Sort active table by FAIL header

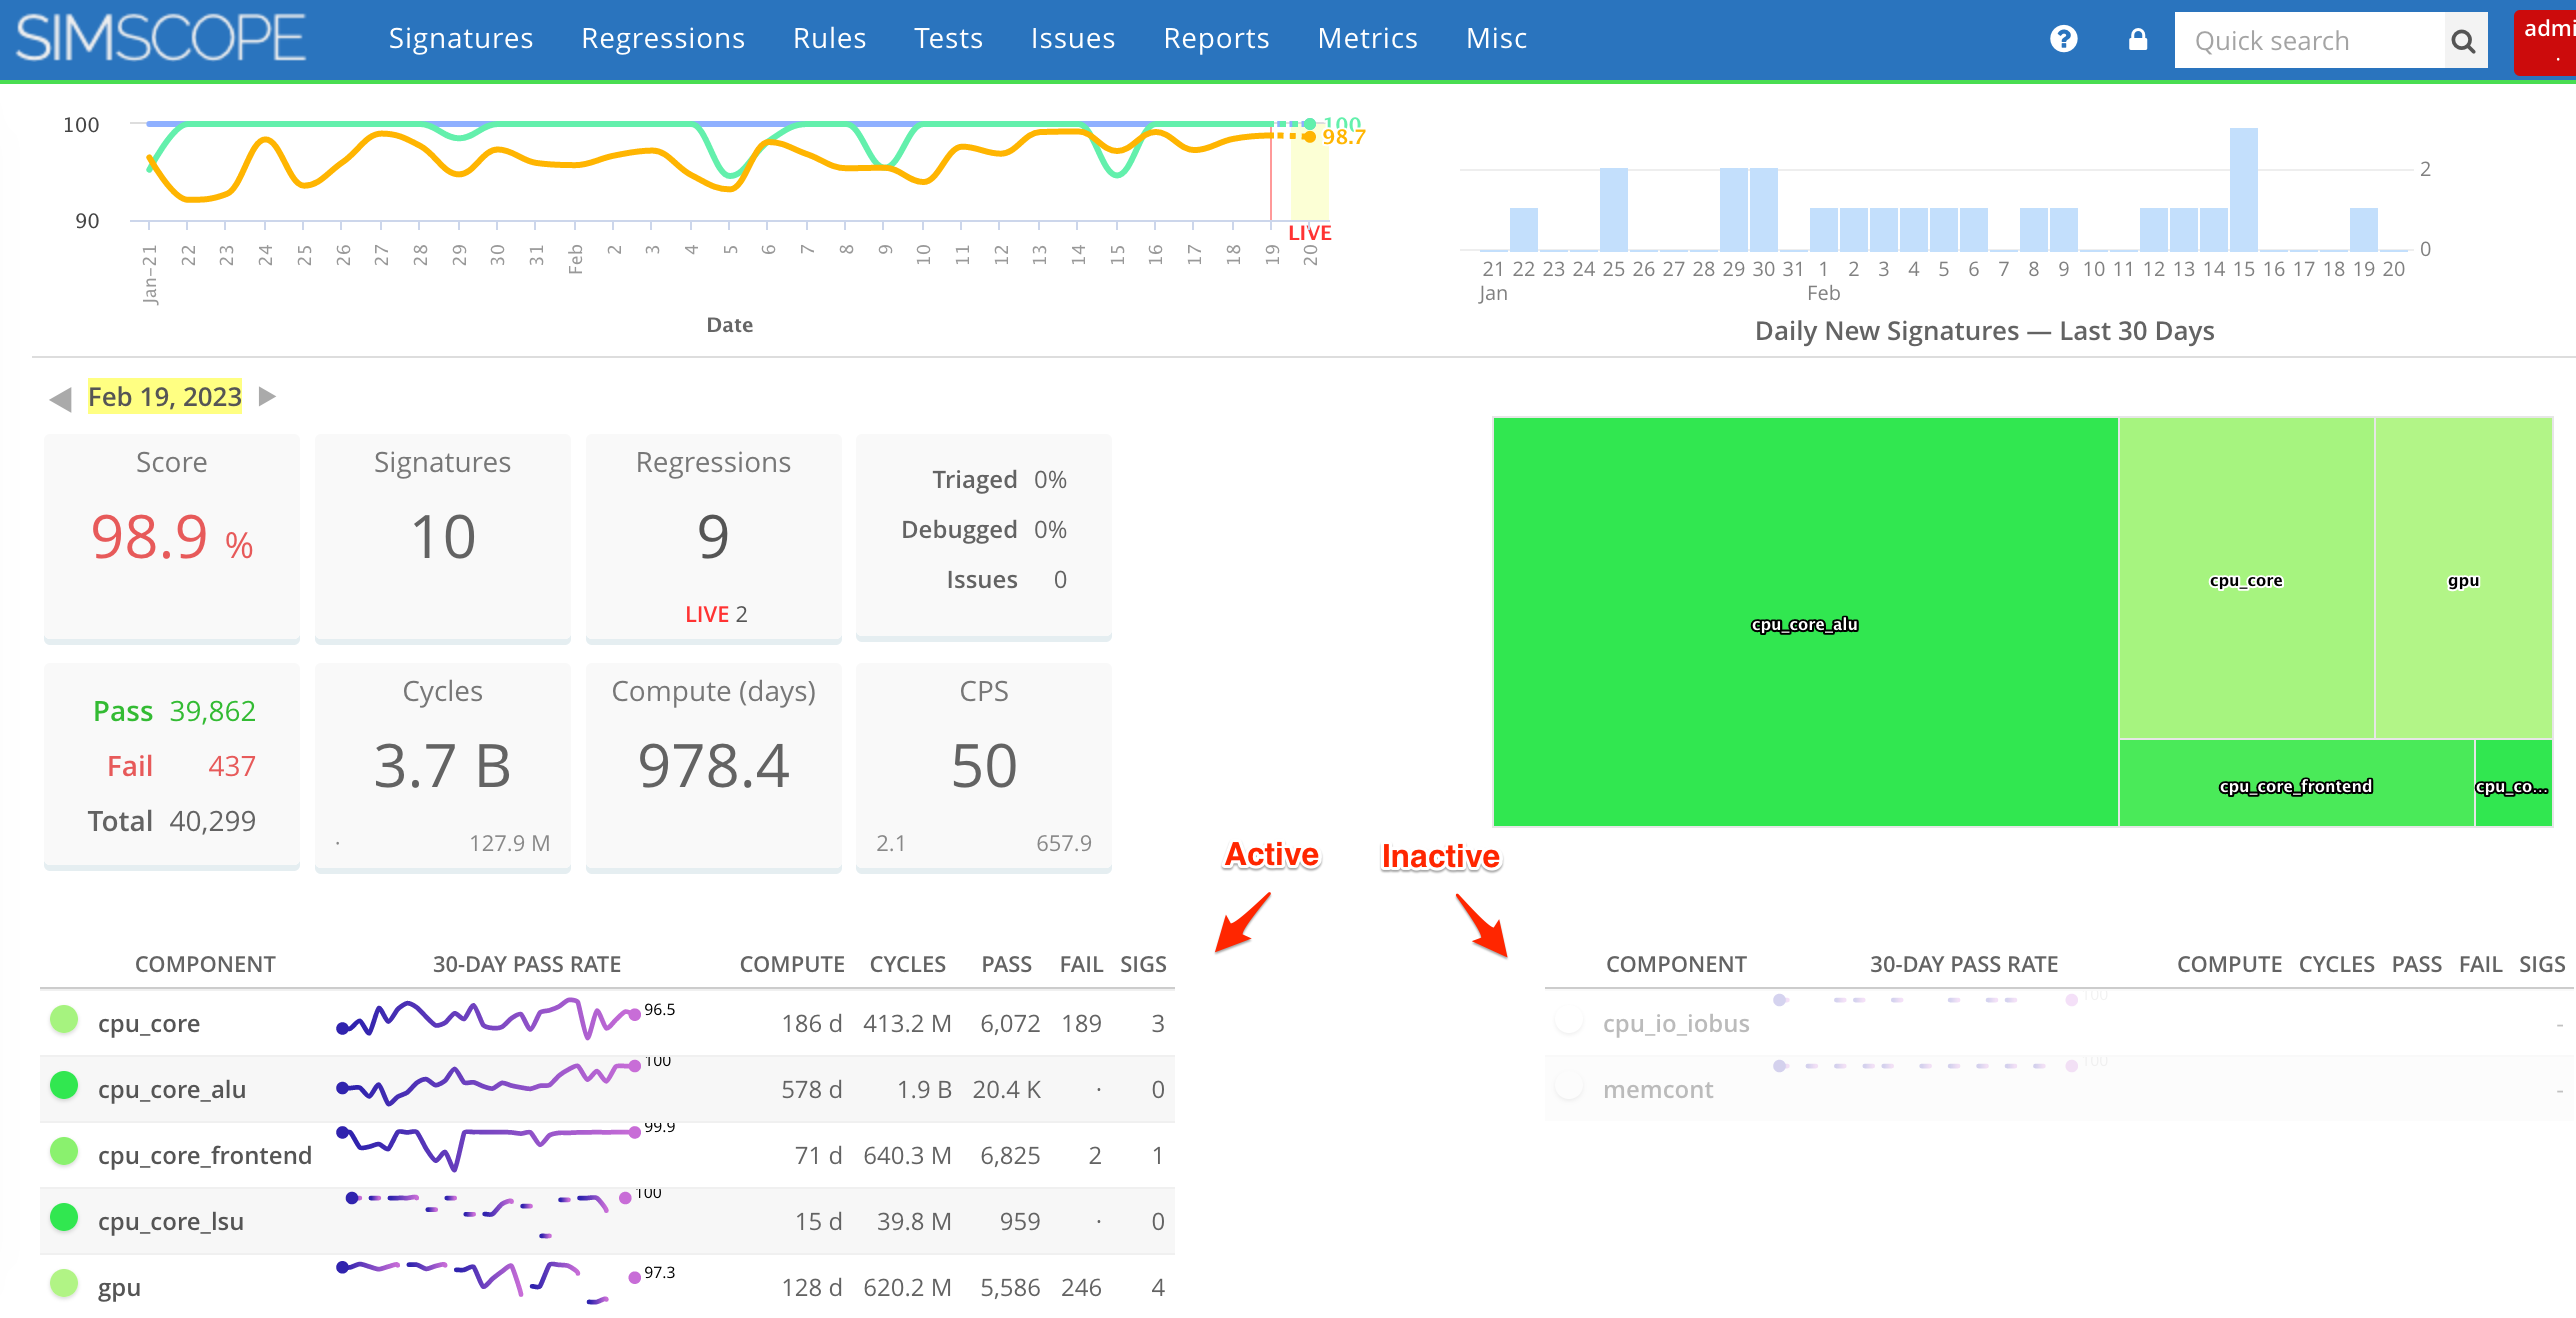click(x=1081, y=964)
